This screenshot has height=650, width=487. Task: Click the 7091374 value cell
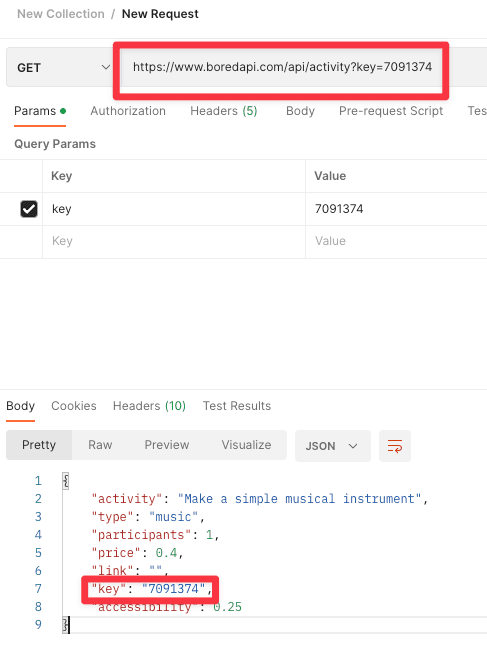pyautogui.click(x=396, y=209)
